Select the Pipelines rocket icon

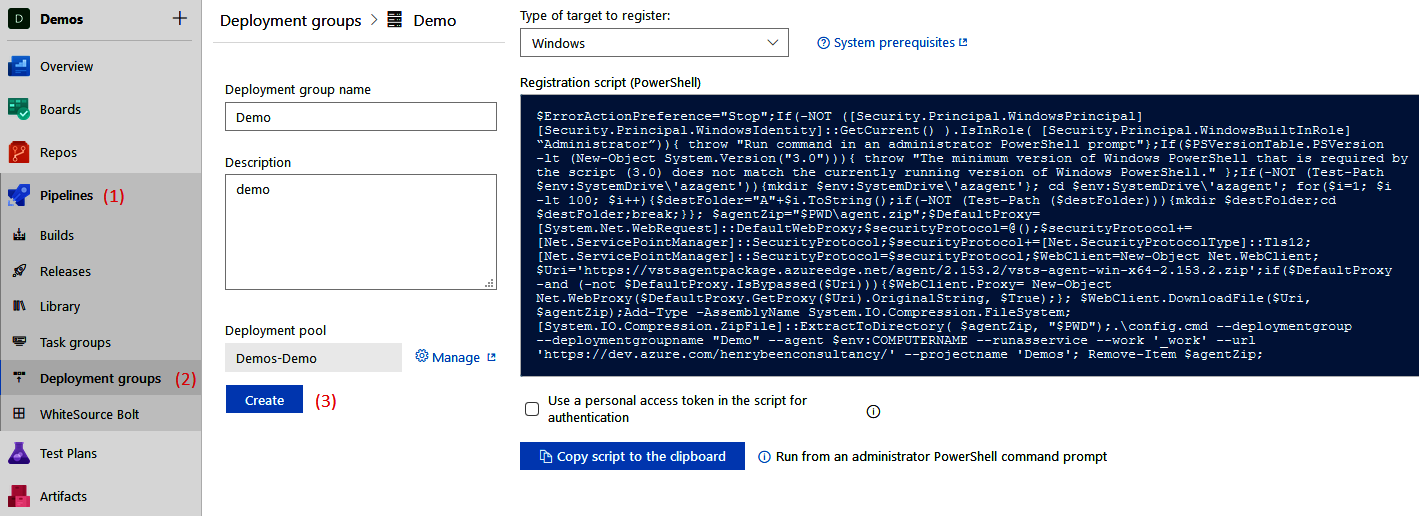point(20,196)
